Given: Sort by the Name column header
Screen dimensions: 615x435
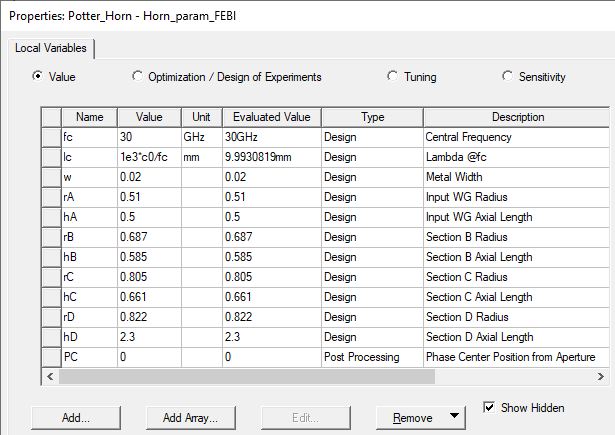Looking at the screenshot, I should [x=89, y=117].
